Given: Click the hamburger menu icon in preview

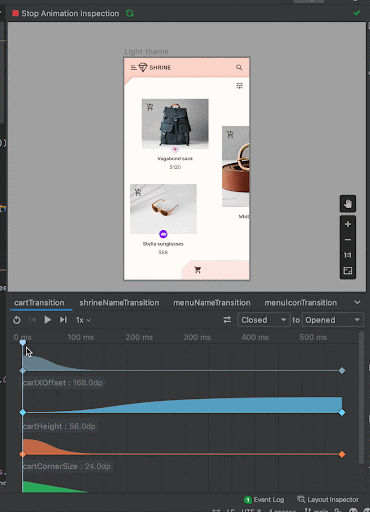Looking at the screenshot, I should point(133,68).
